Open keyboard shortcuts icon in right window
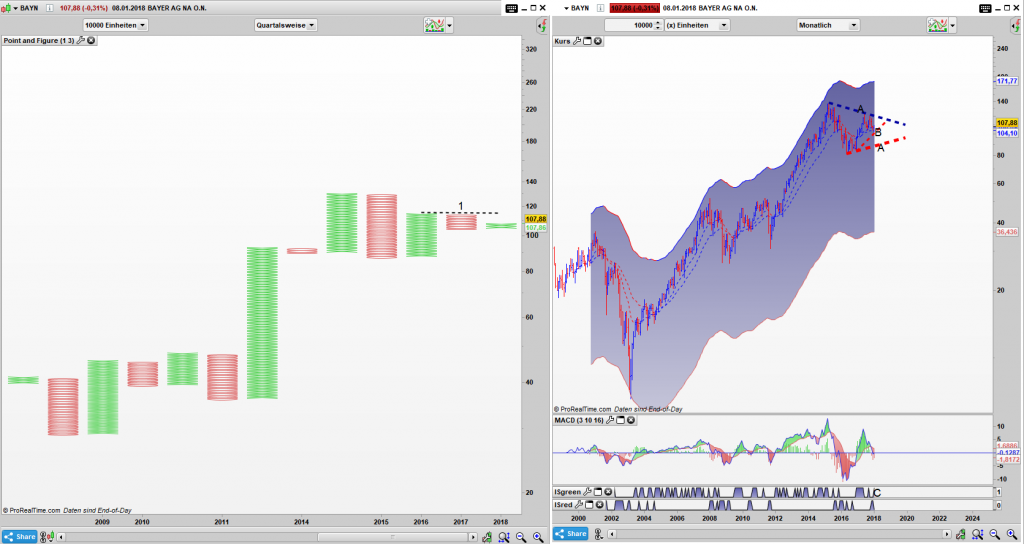 (x=985, y=8)
